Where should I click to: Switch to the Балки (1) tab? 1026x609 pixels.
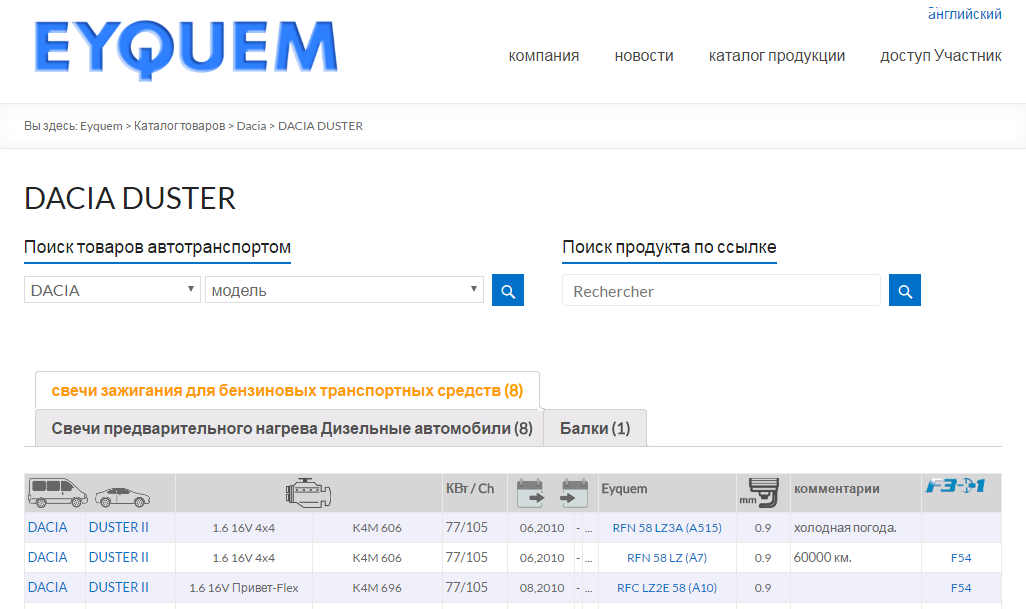595,428
